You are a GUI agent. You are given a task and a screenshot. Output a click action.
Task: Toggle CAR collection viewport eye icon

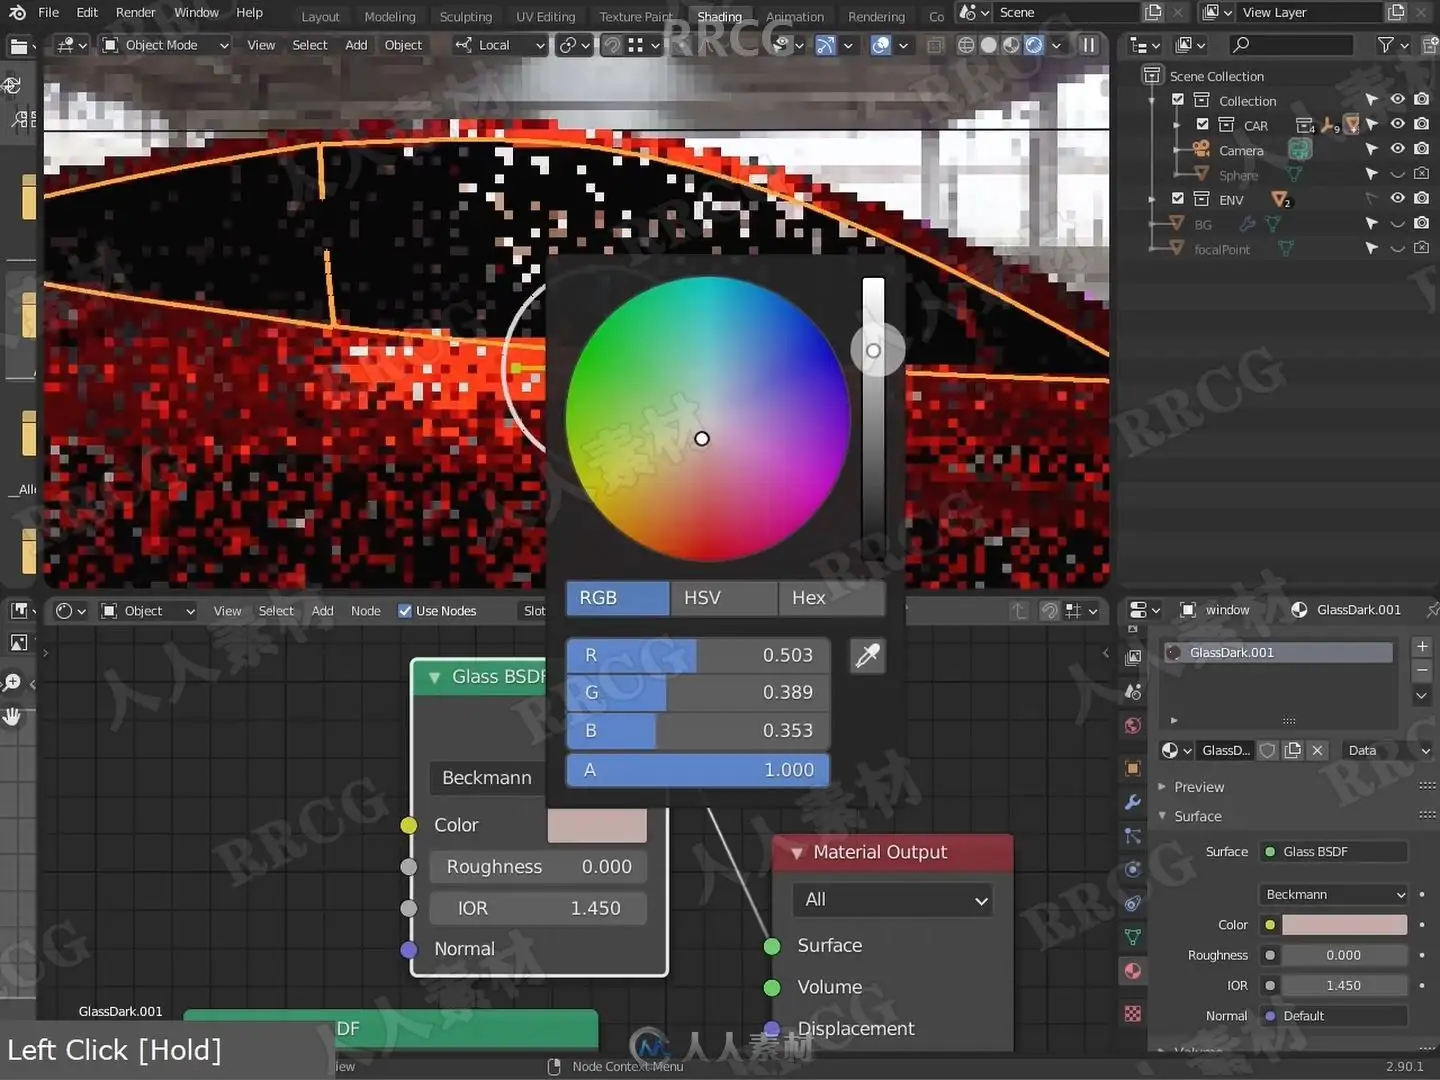click(x=1397, y=124)
